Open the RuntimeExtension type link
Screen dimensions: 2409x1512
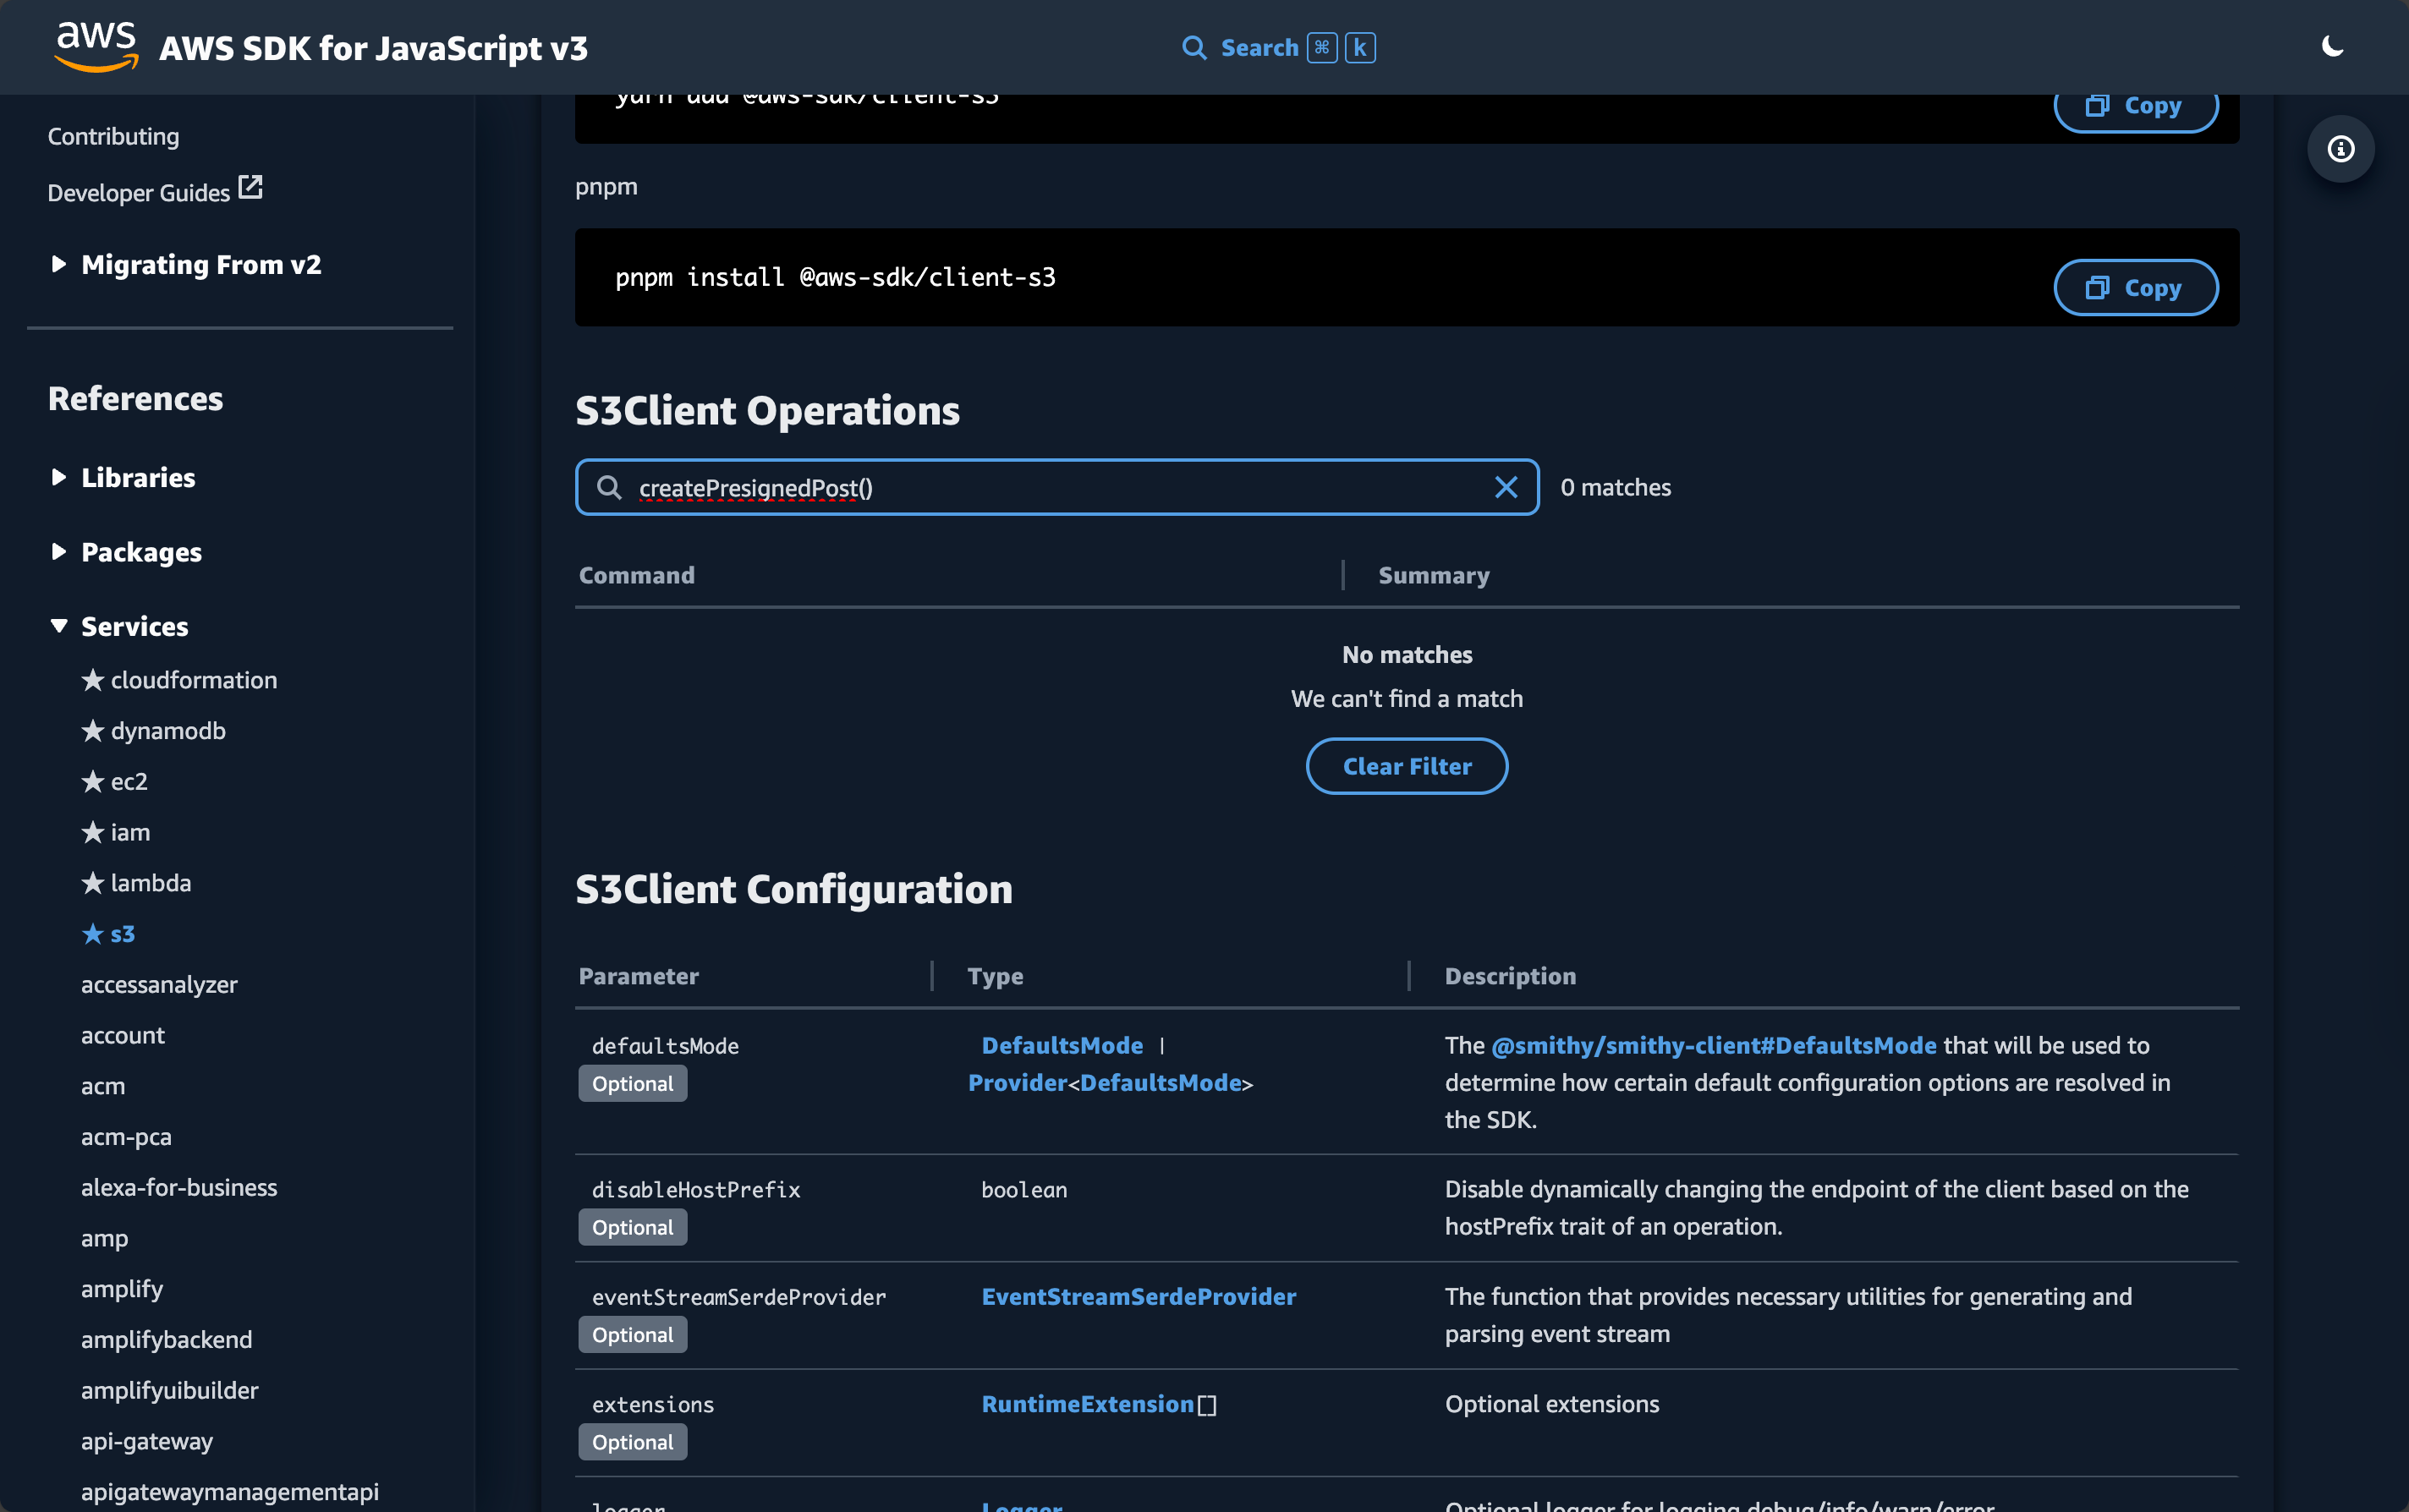coord(1087,1404)
